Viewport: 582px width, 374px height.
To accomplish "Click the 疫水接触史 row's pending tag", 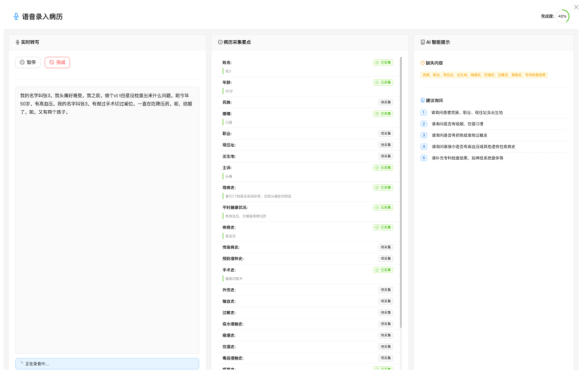I will 386,324.
